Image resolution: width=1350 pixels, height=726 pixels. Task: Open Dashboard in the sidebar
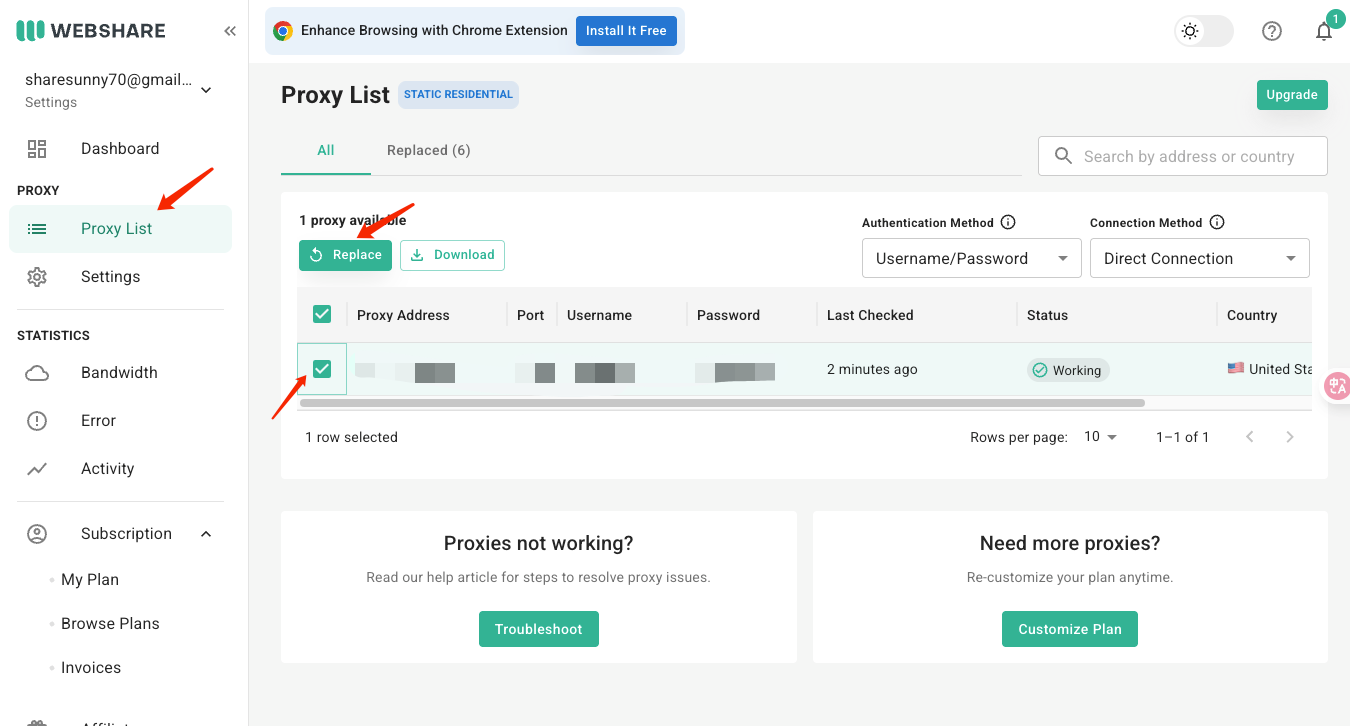click(120, 149)
